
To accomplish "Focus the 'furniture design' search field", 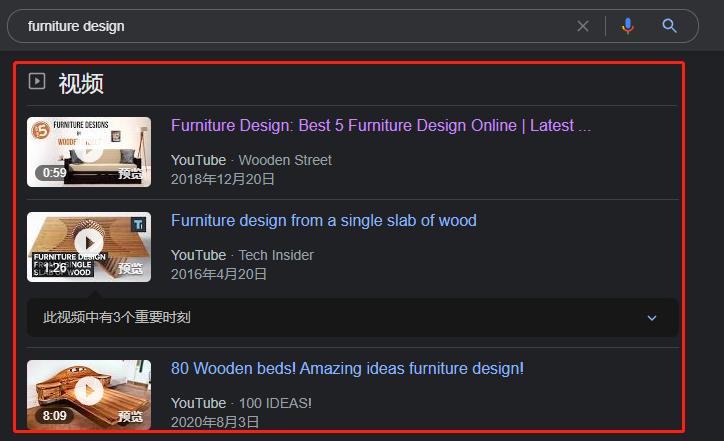I will point(290,26).
